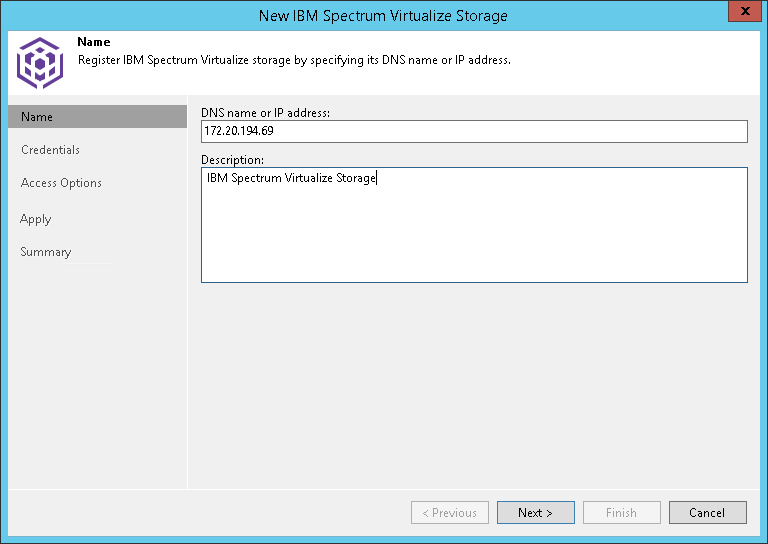Switch to the Apply step

(x=36, y=219)
